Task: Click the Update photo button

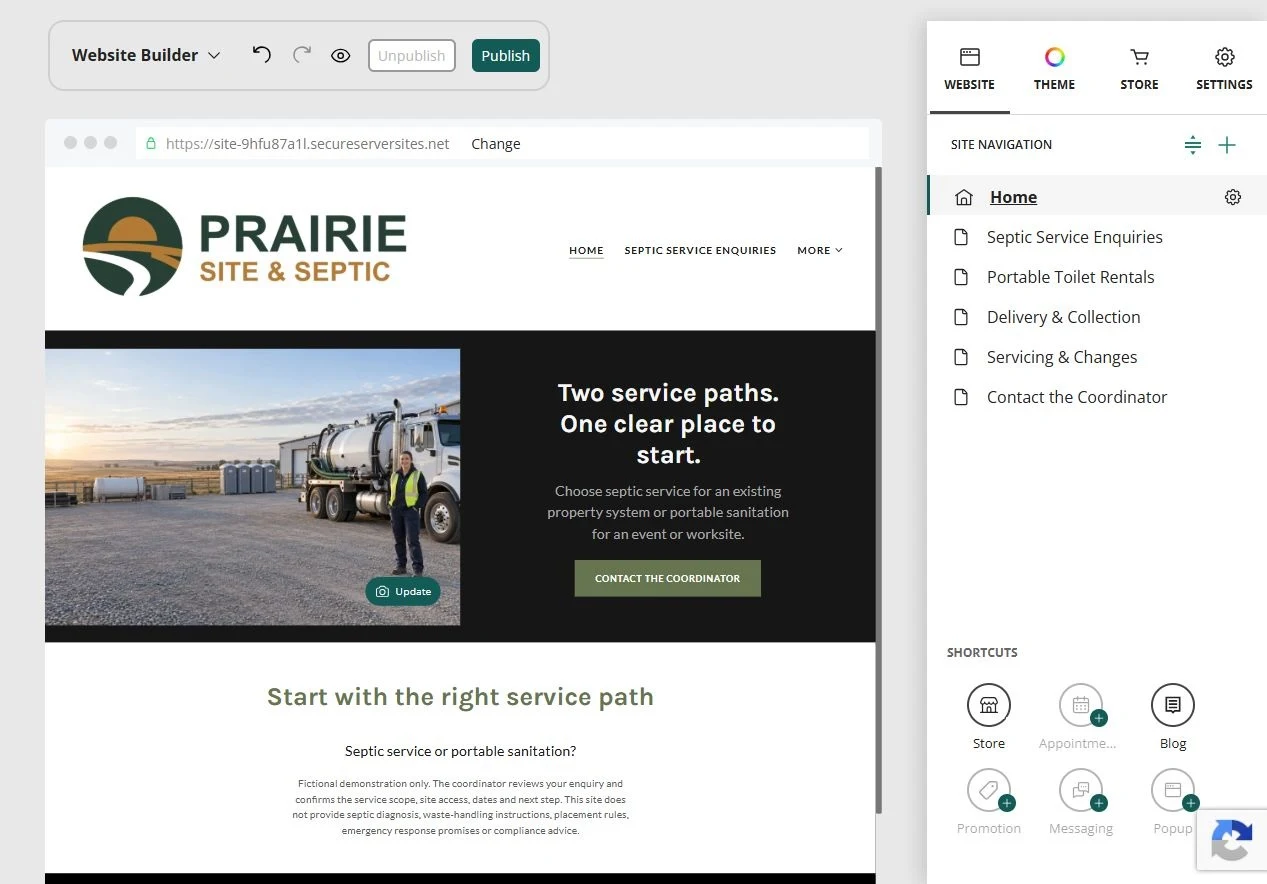Action: (x=403, y=591)
